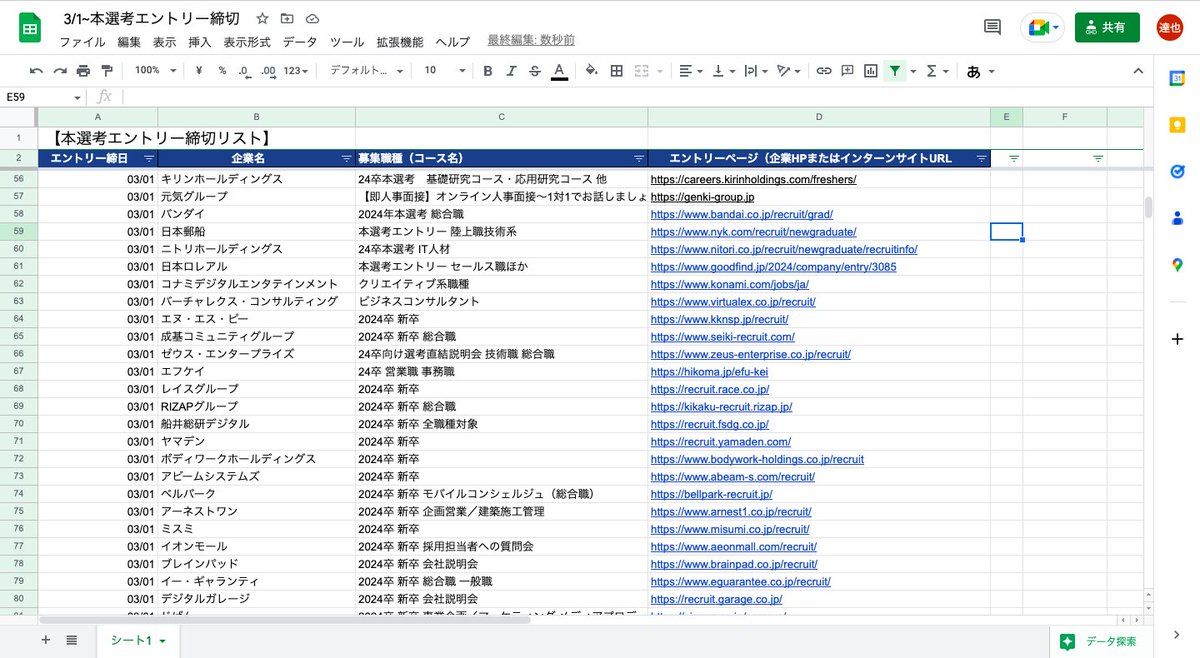1200x658 pixels.
Task: Check cloud save status icon
Action: point(312,19)
